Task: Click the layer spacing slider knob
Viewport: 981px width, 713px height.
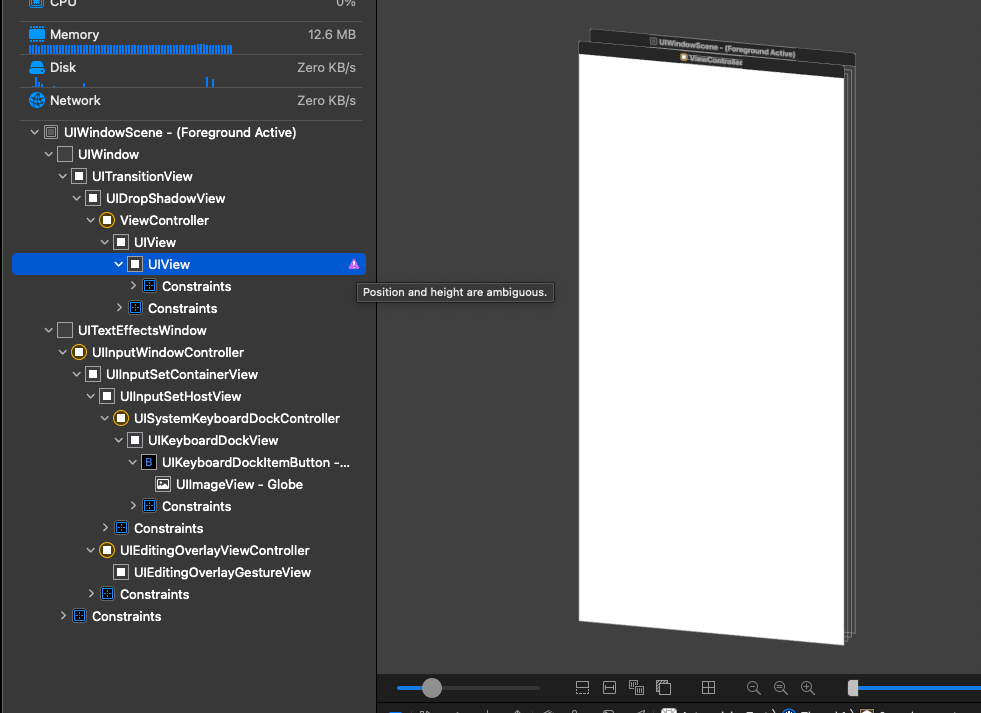Action: (432, 688)
